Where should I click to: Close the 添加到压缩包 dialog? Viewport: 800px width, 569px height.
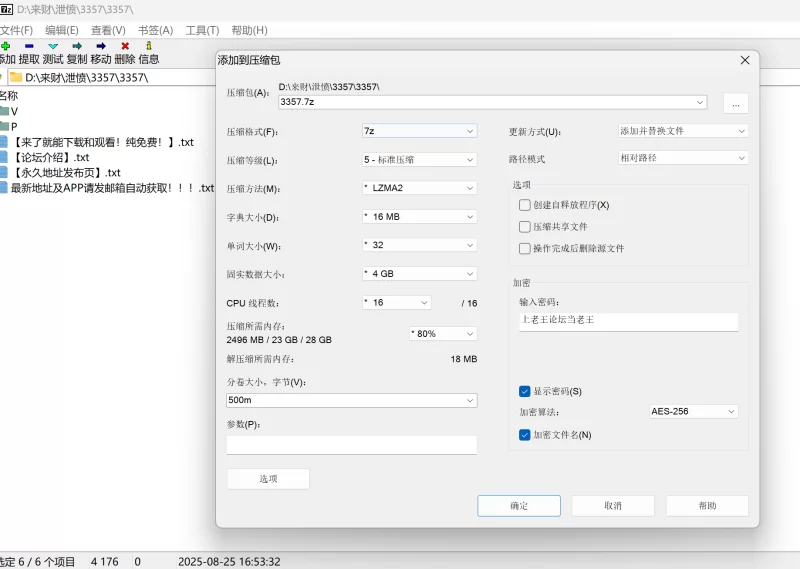(x=745, y=60)
